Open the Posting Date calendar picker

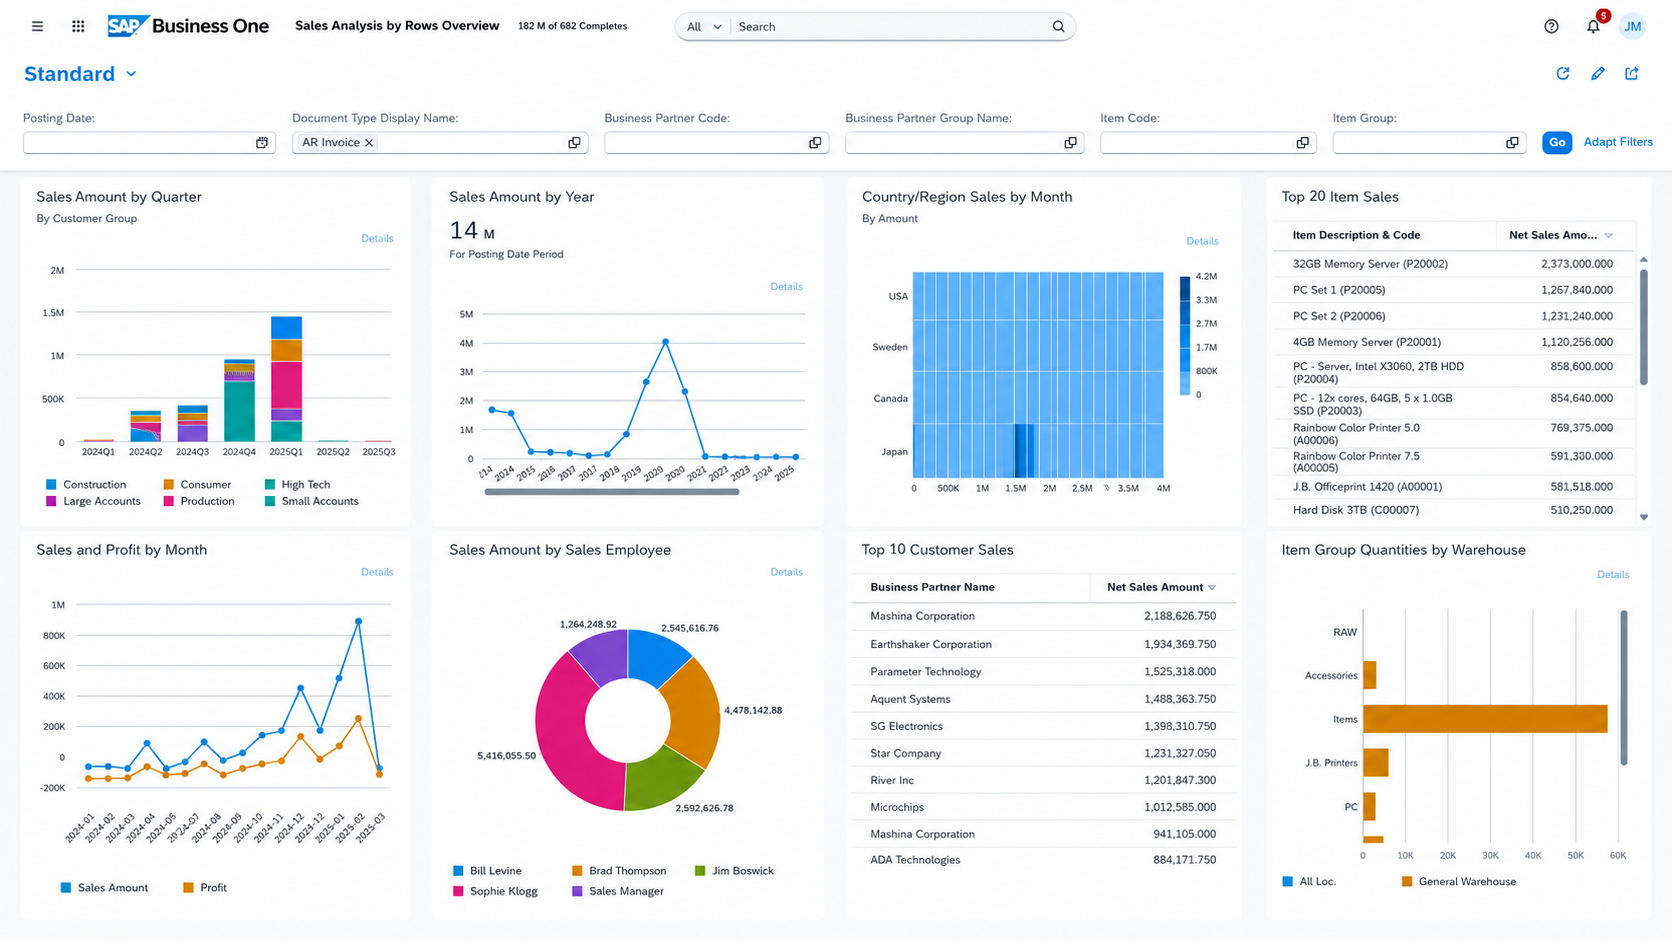(x=262, y=143)
